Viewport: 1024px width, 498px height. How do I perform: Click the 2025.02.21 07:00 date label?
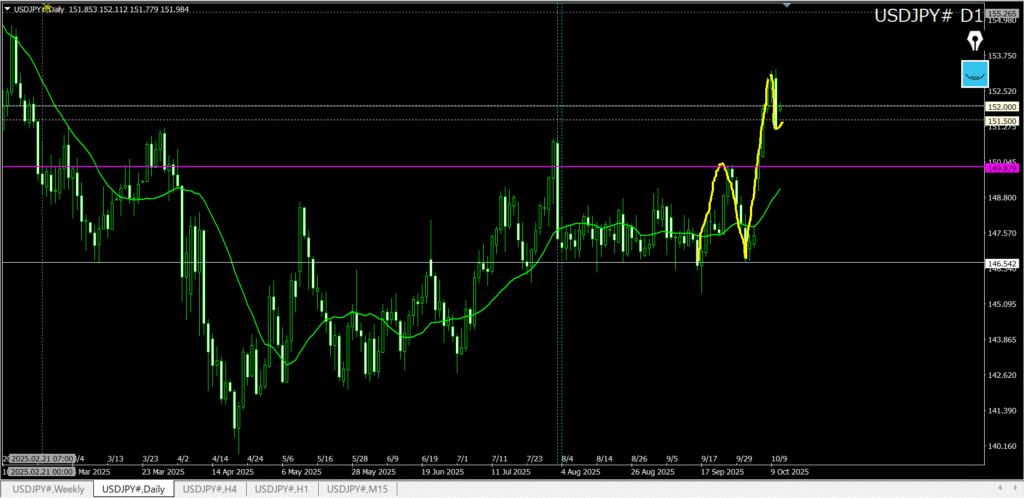point(41,459)
